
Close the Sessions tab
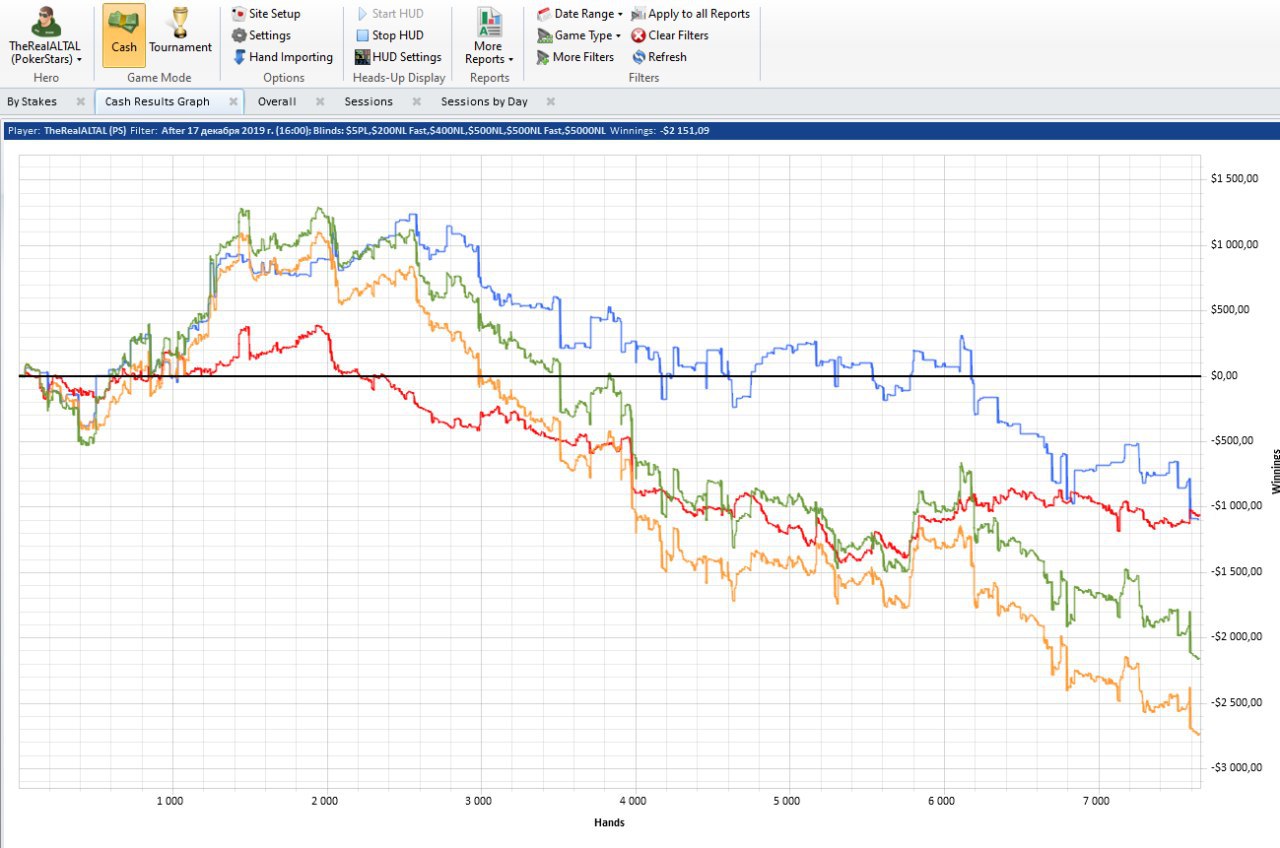tap(416, 101)
